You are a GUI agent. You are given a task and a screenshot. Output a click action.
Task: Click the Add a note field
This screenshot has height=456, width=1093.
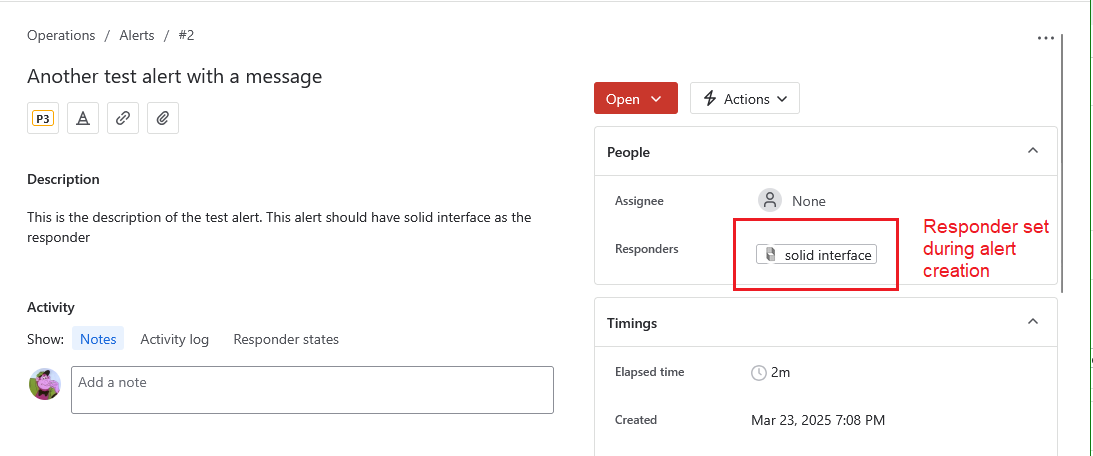coord(312,390)
